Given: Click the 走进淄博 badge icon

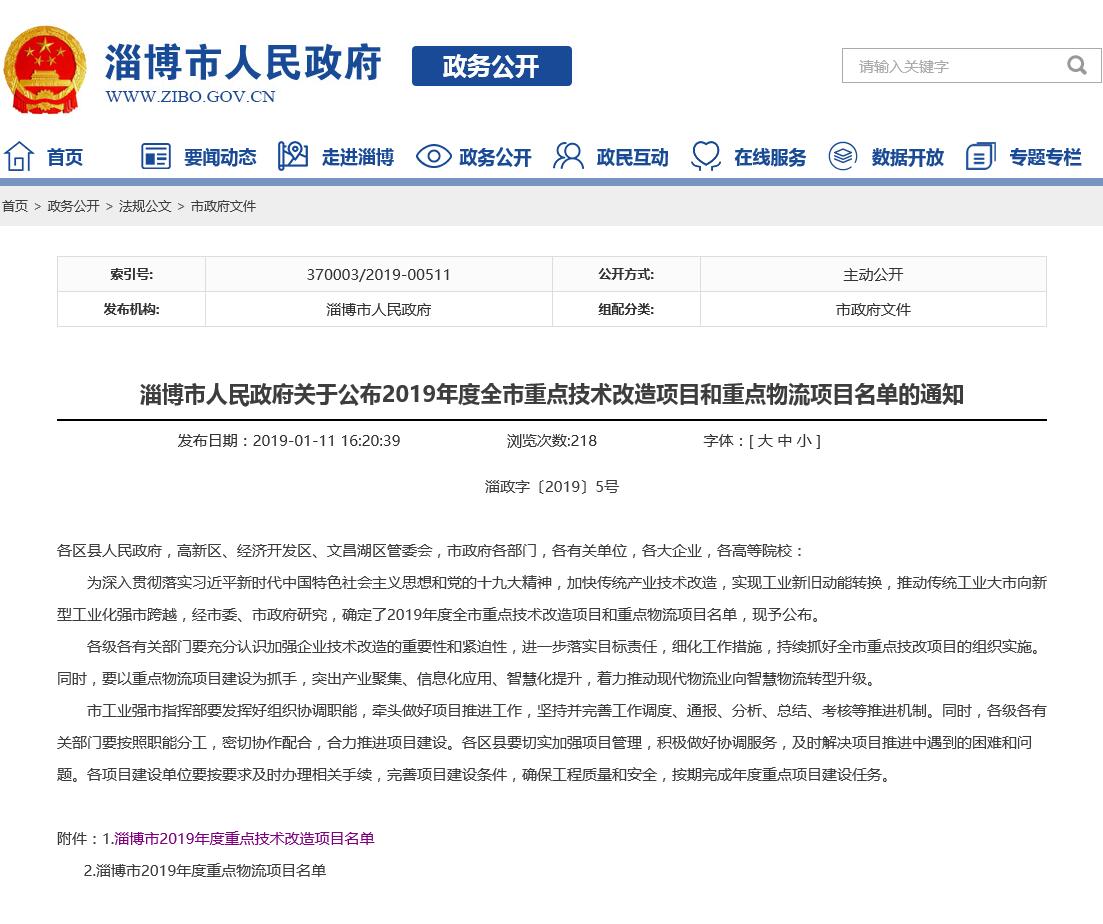Looking at the screenshot, I should click(x=292, y=156).
